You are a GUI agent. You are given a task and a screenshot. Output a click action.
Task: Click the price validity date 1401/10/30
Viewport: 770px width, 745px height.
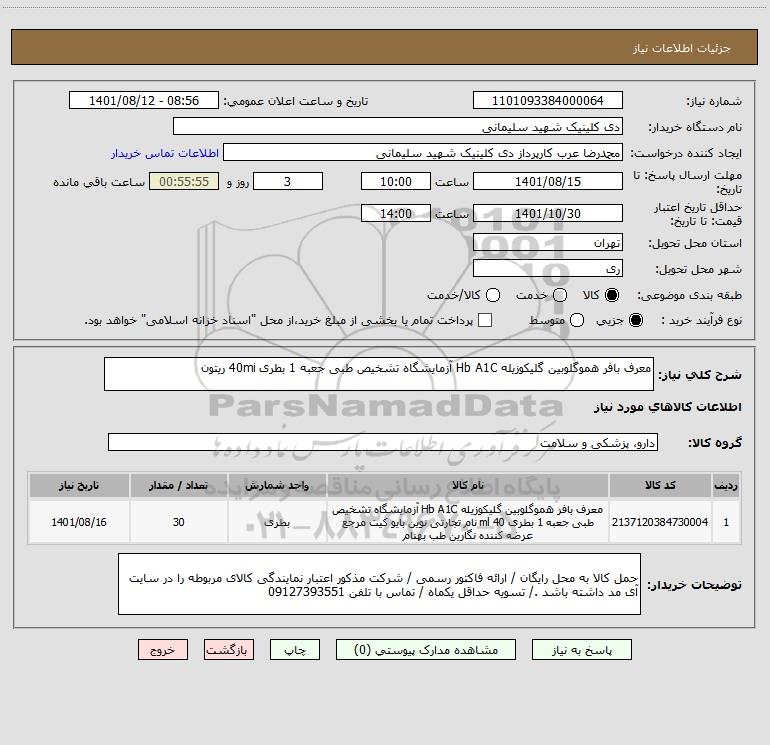(x=548, y=214)
